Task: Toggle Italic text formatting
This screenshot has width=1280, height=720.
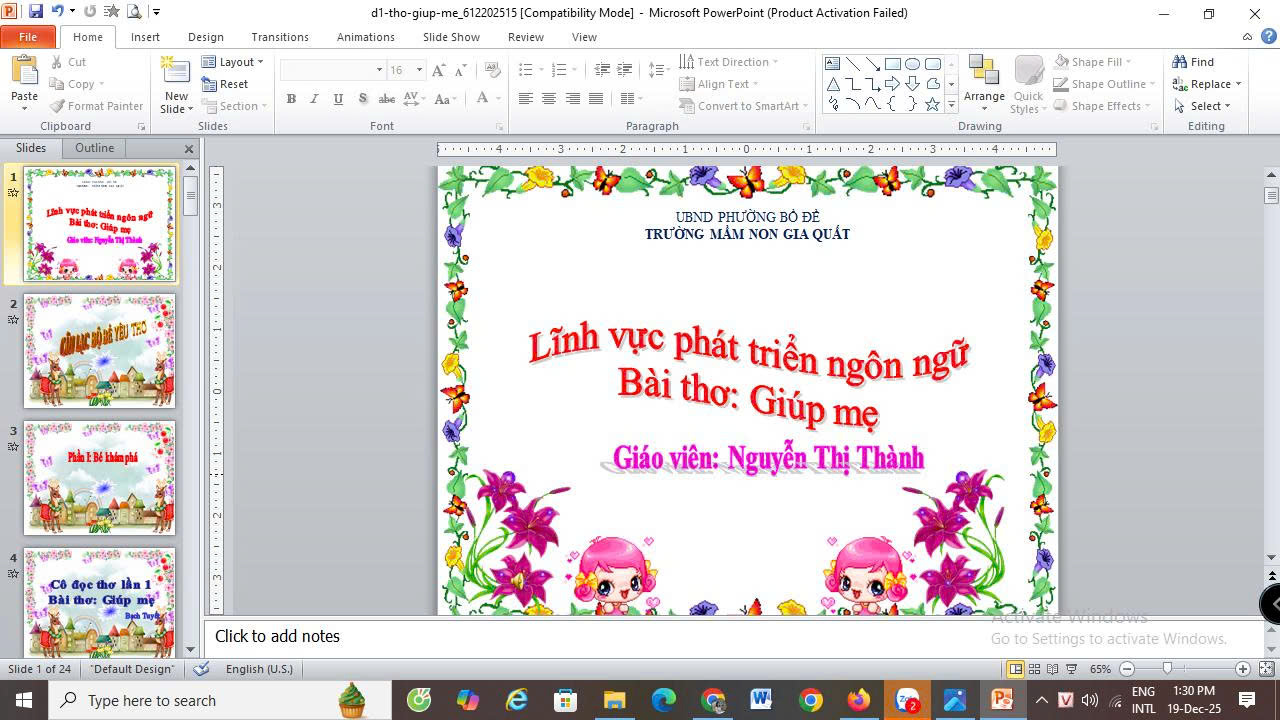Action: 314,98
